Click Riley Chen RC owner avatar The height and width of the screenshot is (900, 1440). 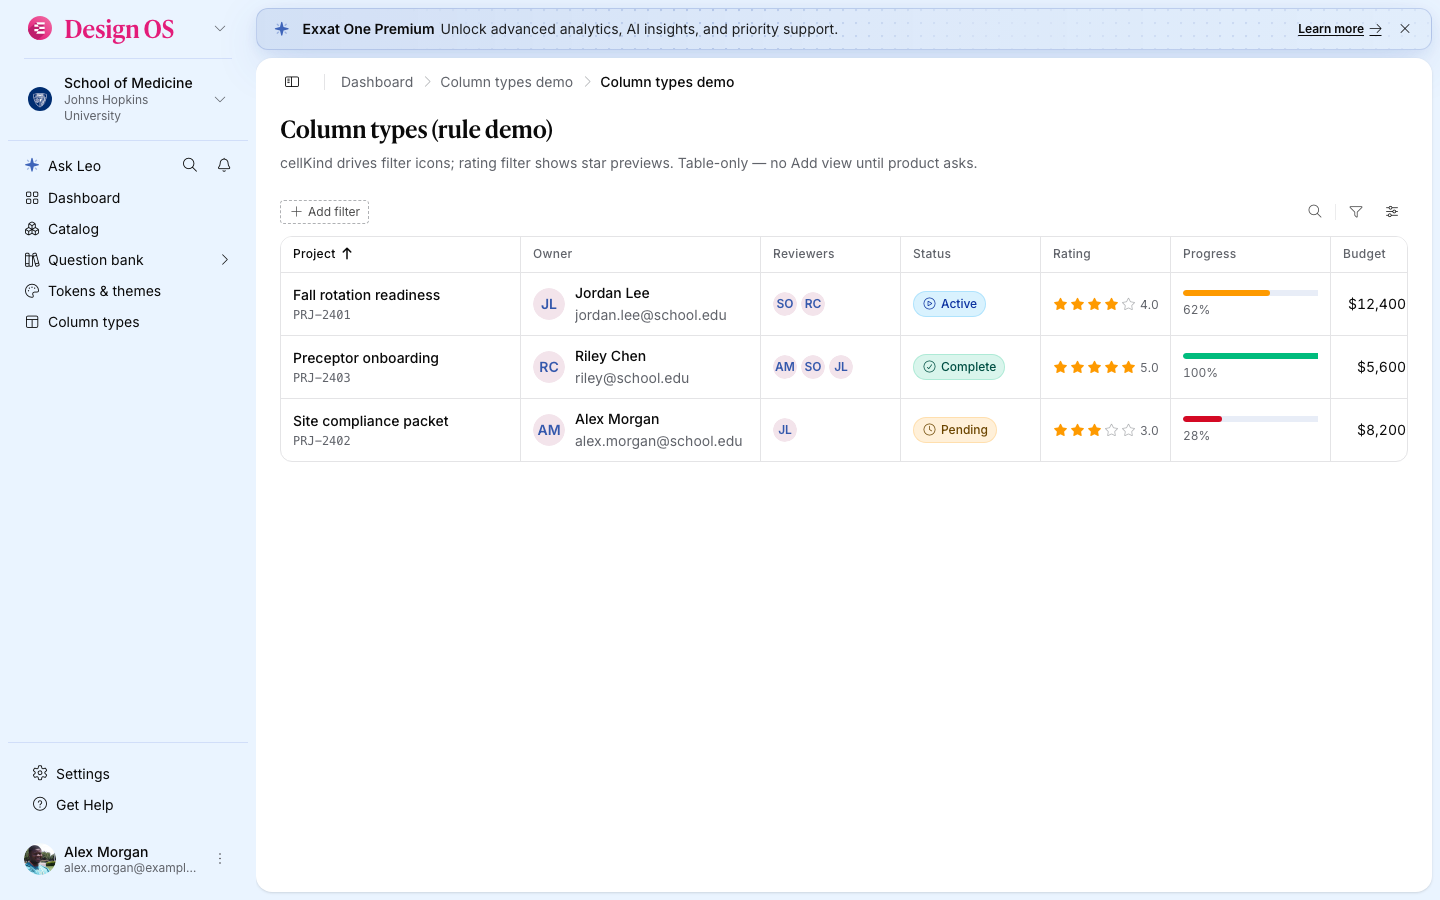tap(549, 367)
